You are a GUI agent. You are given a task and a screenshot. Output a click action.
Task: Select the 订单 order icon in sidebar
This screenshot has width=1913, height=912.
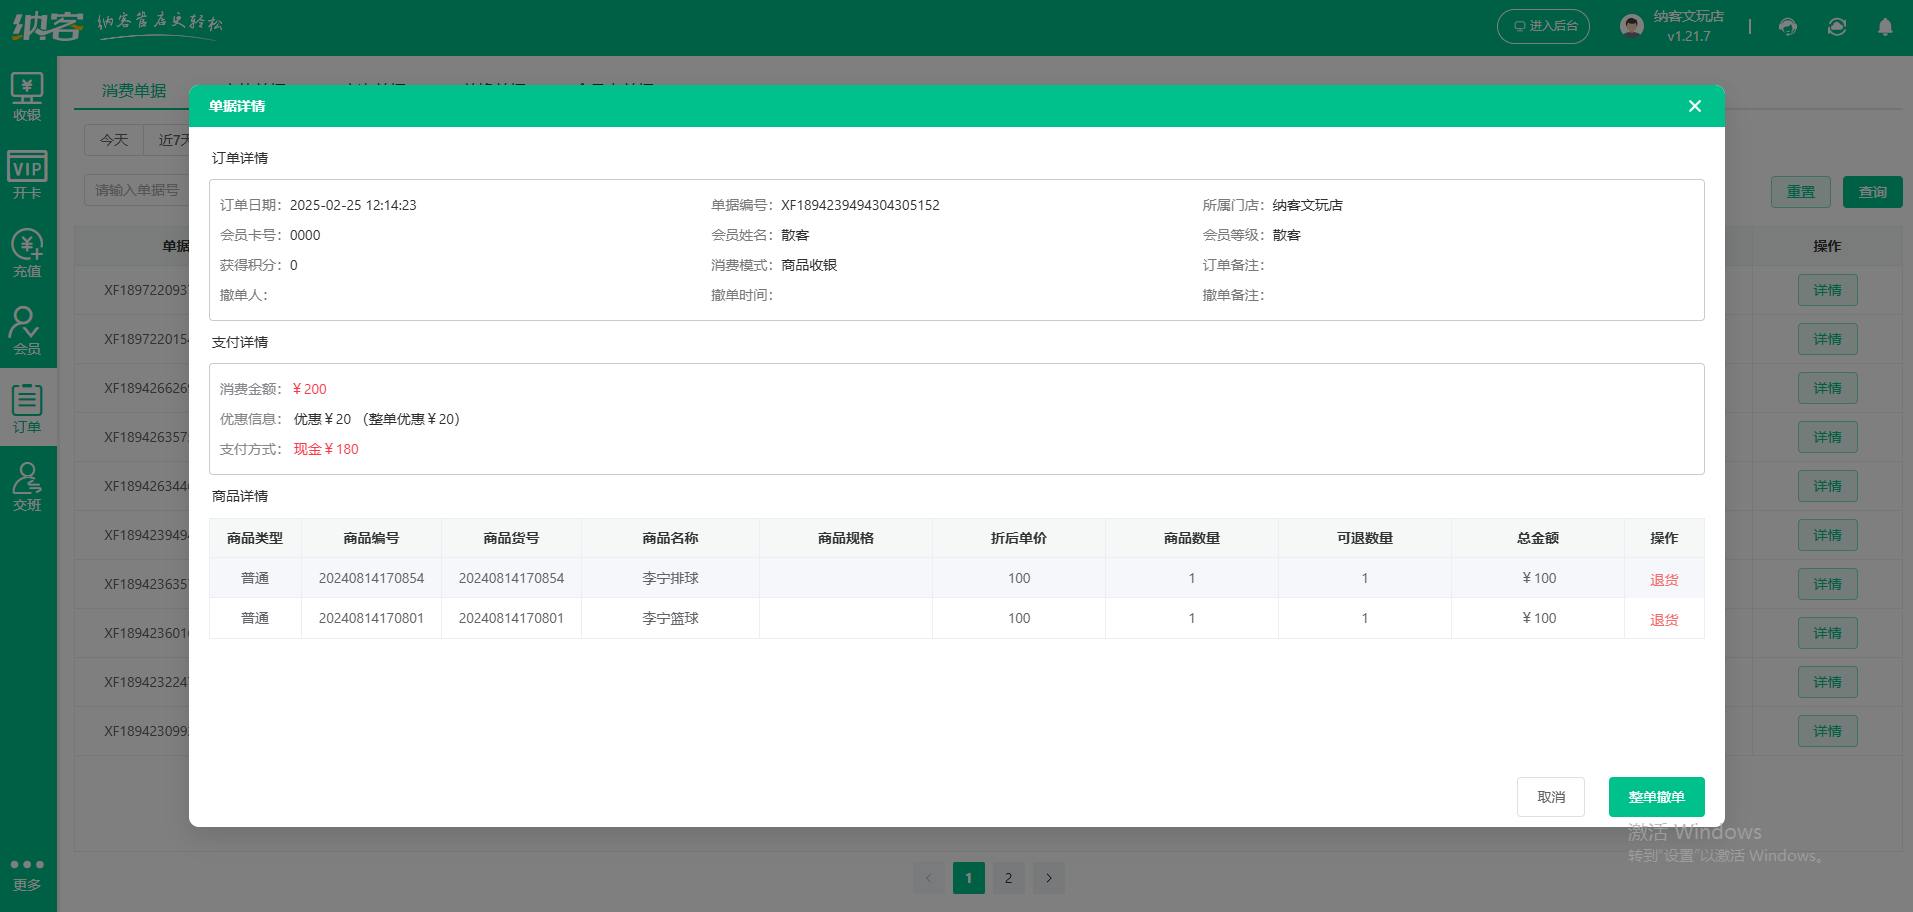point(27,406)
